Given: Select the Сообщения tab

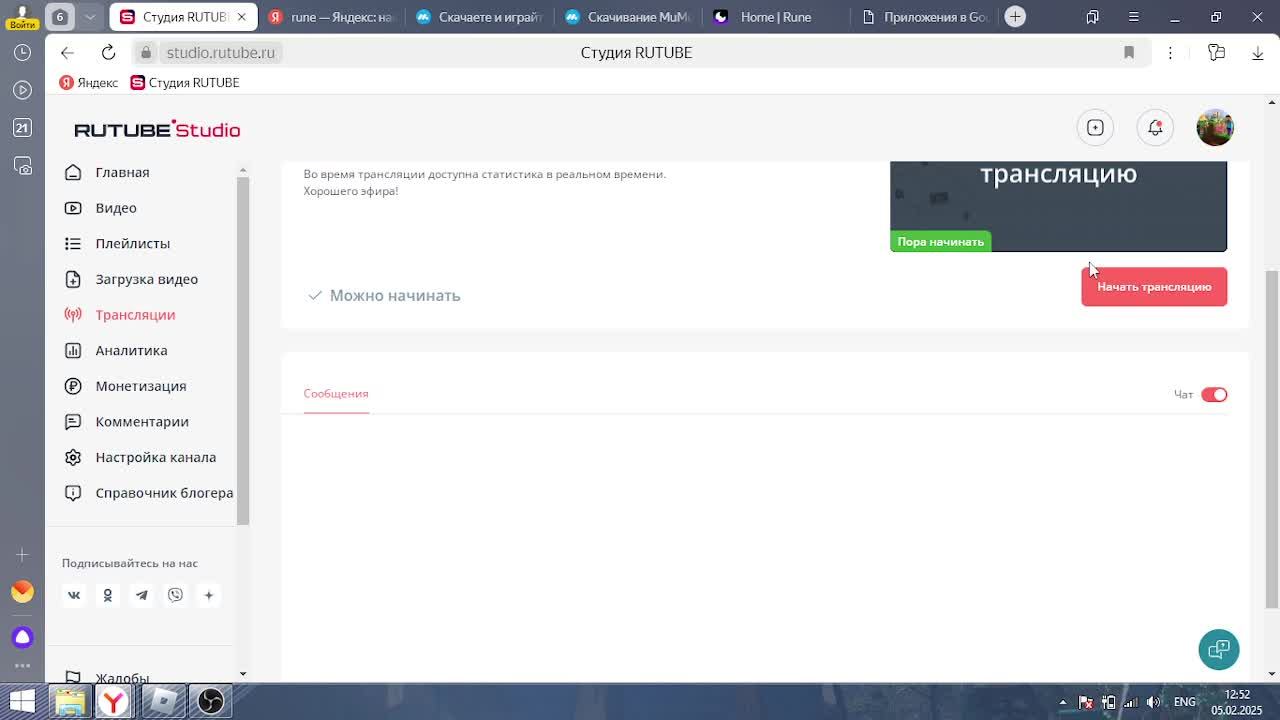Looking at the screenshot, I should click(336, 394).
